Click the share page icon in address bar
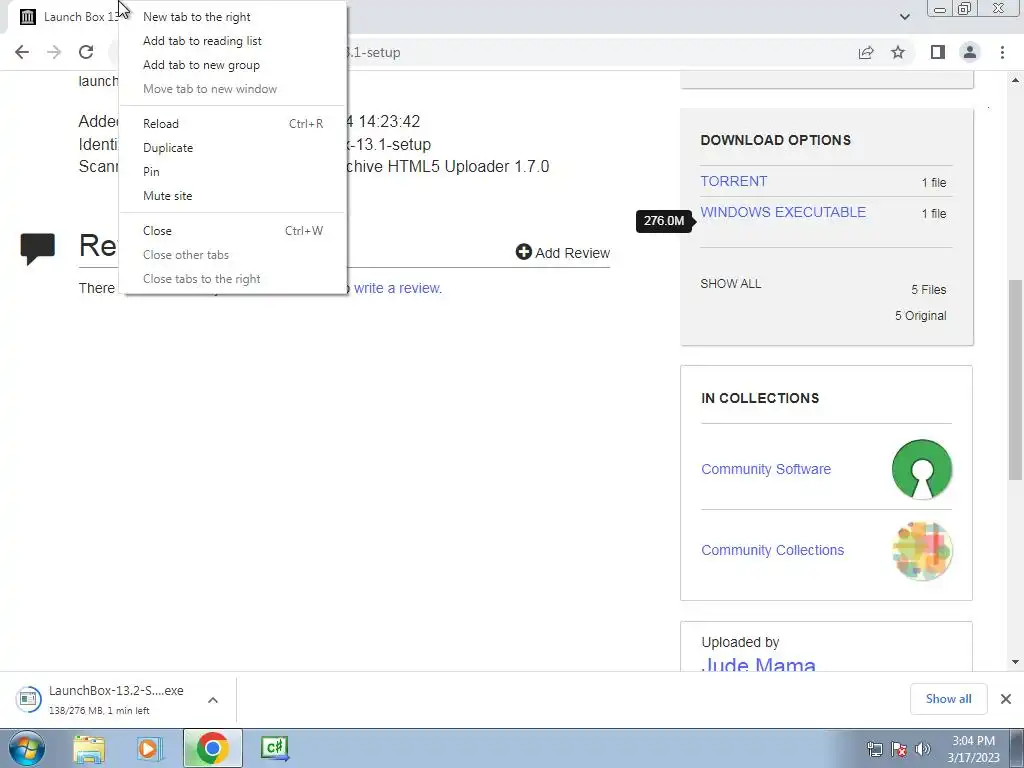The width and height of the screenshot is (1024, 768). pos(866,52)
